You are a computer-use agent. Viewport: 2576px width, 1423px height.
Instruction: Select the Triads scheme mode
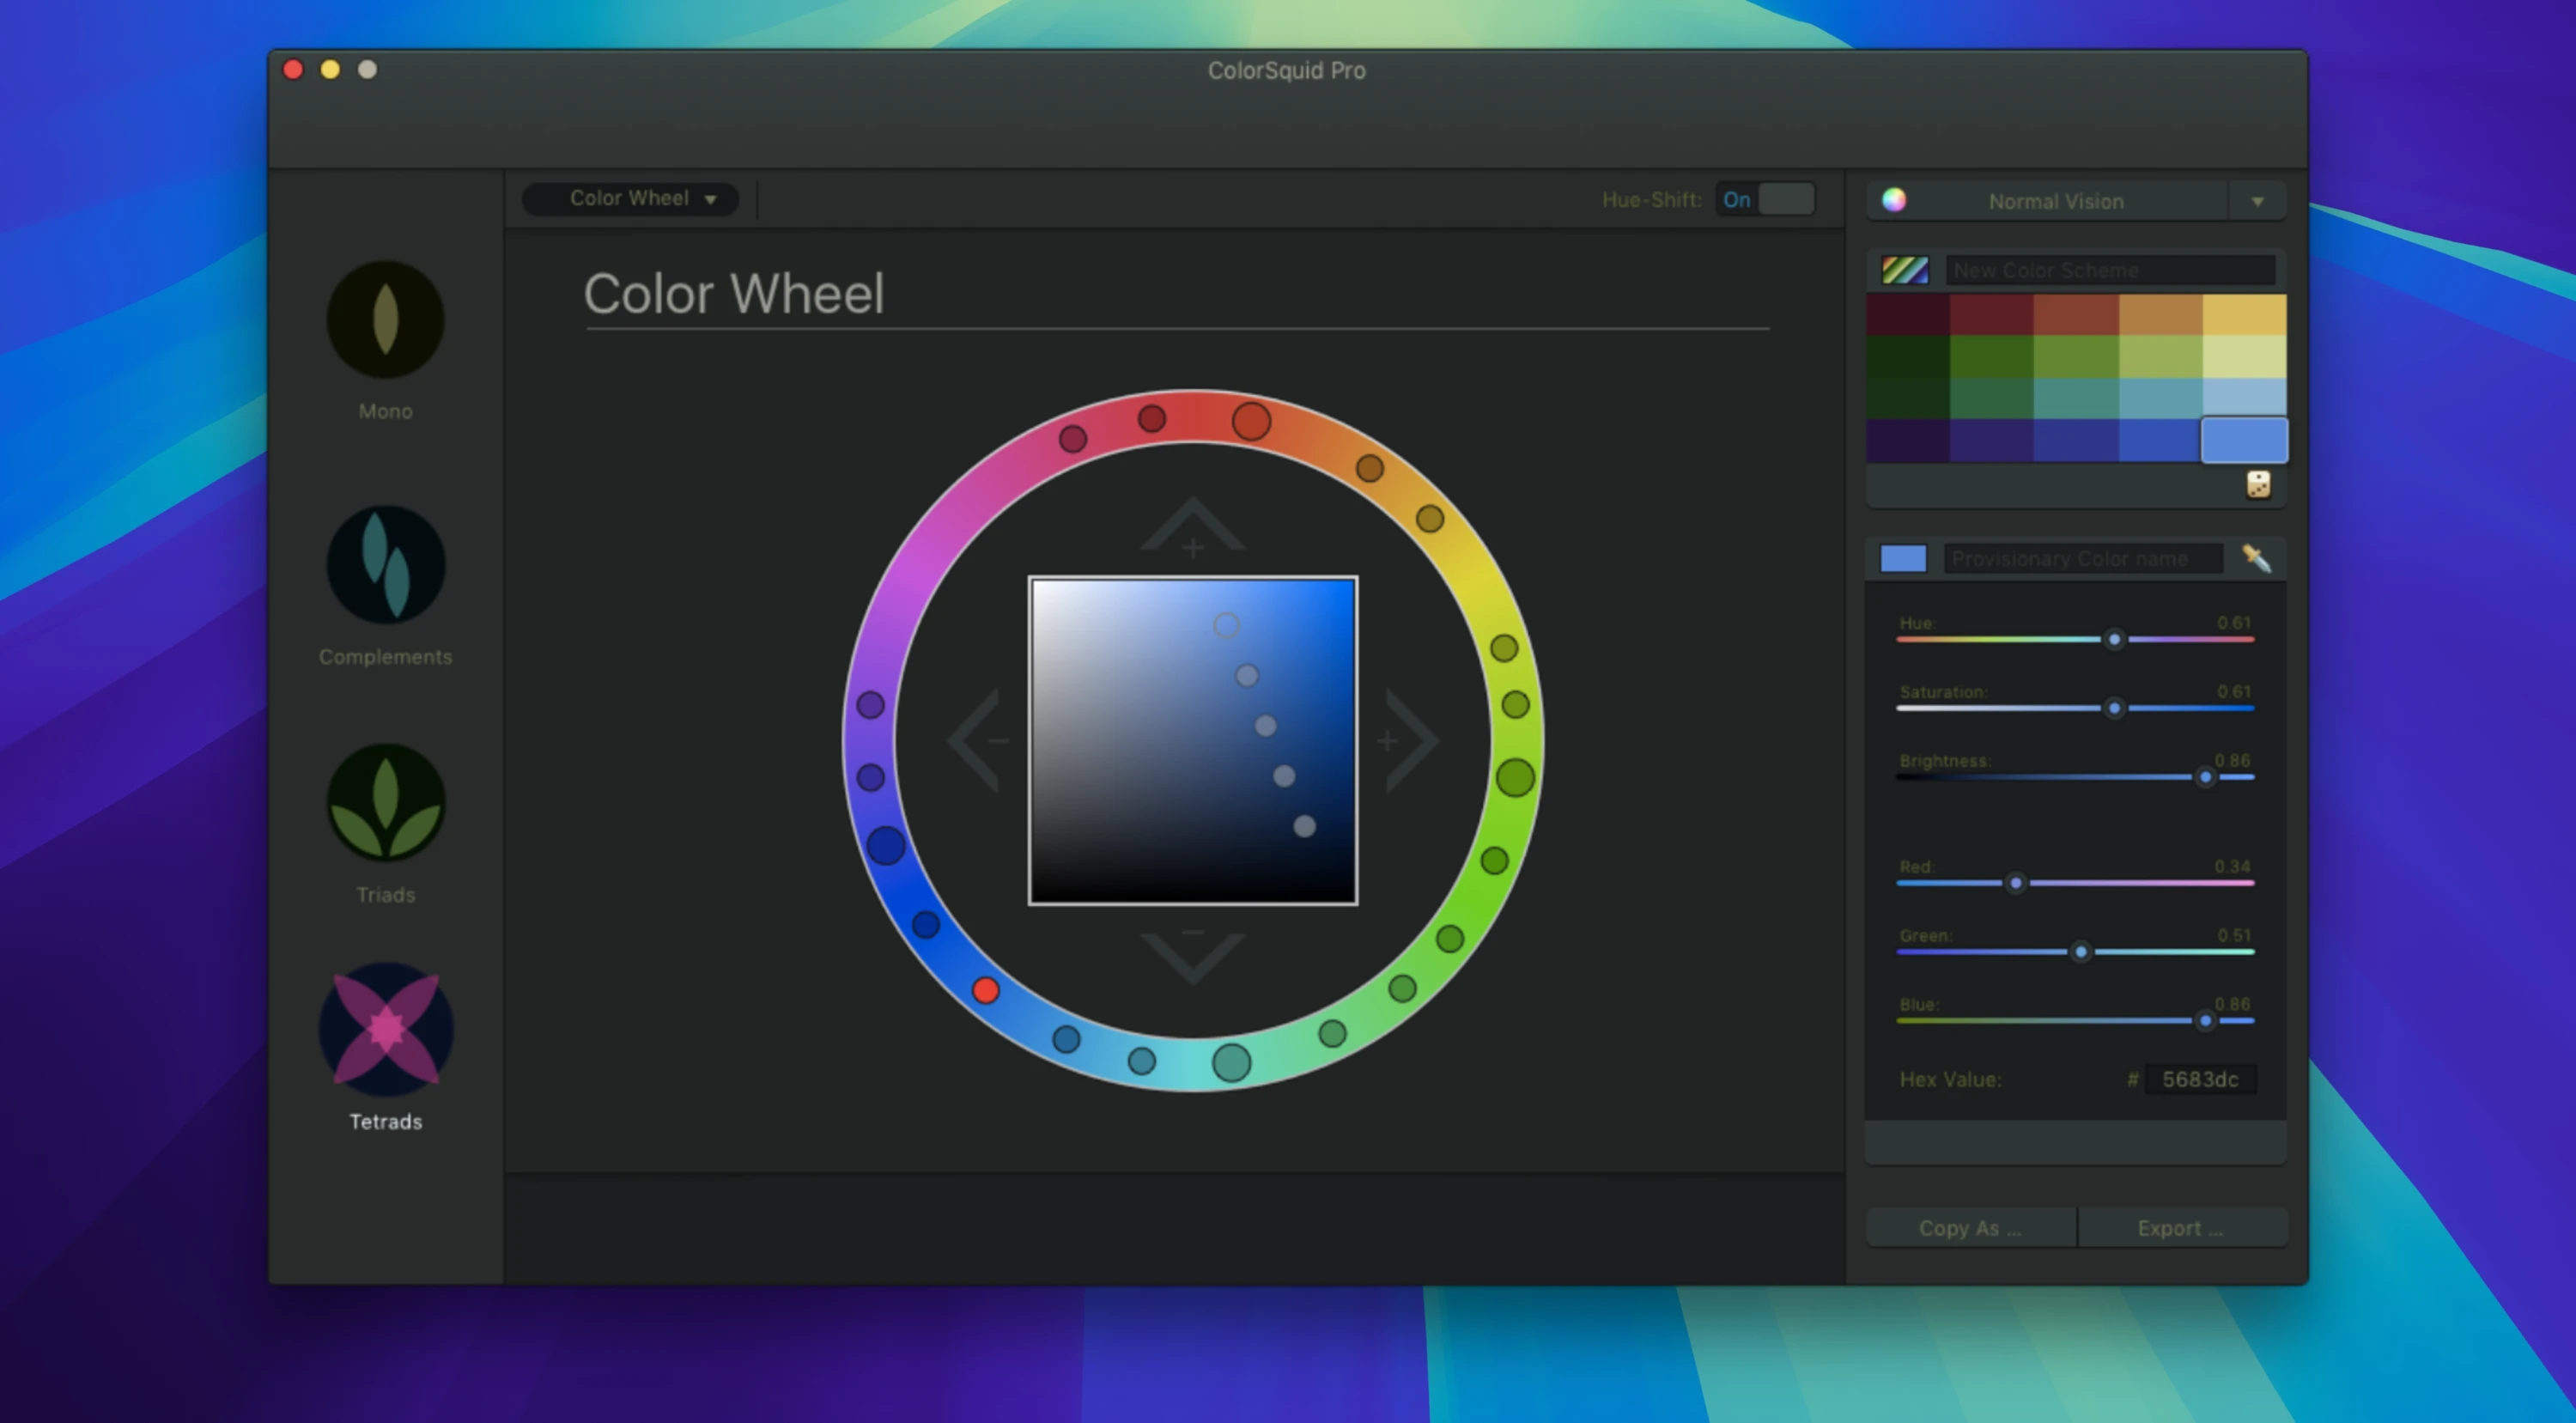(386, 803)
